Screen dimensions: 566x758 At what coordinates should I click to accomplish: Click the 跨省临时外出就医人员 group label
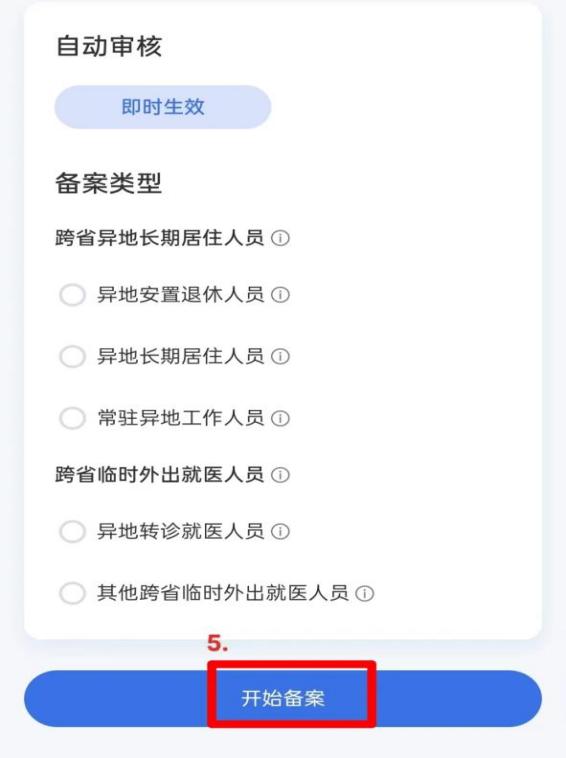click(160, 475)
